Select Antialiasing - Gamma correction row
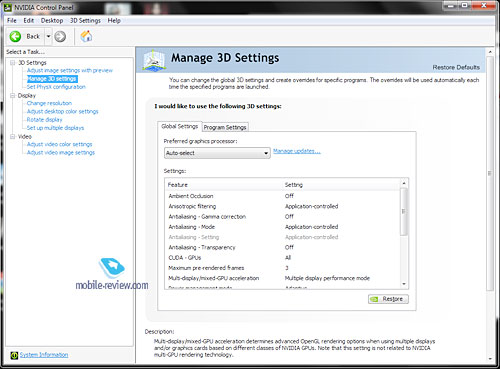500x369 pixels. pyautogui.click(x=282, y=217)
